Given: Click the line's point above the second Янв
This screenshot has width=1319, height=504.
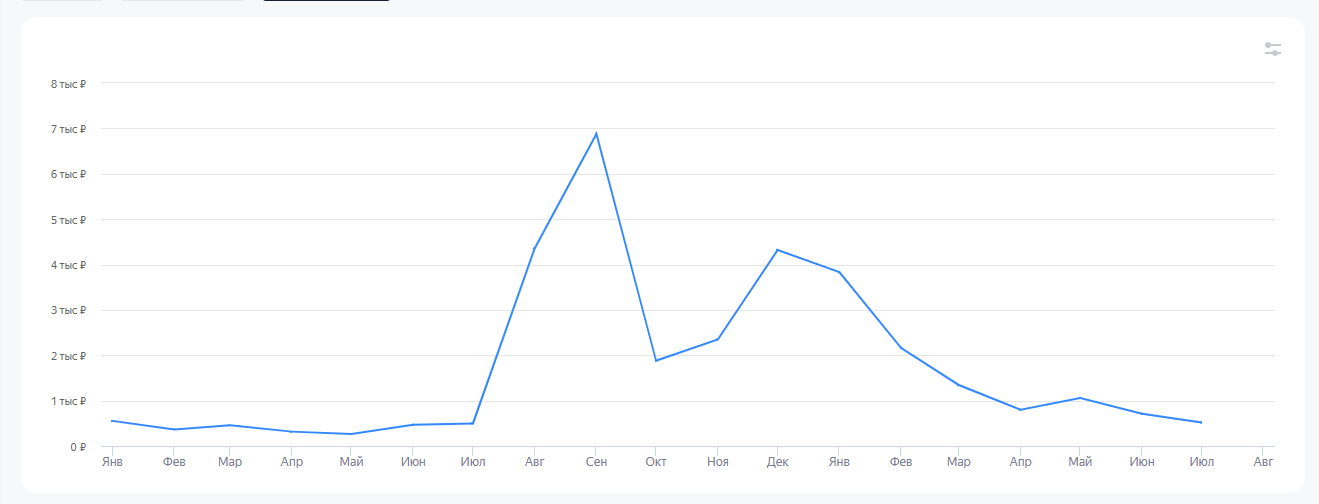Looking at the screenshot, I should point(839,272).
